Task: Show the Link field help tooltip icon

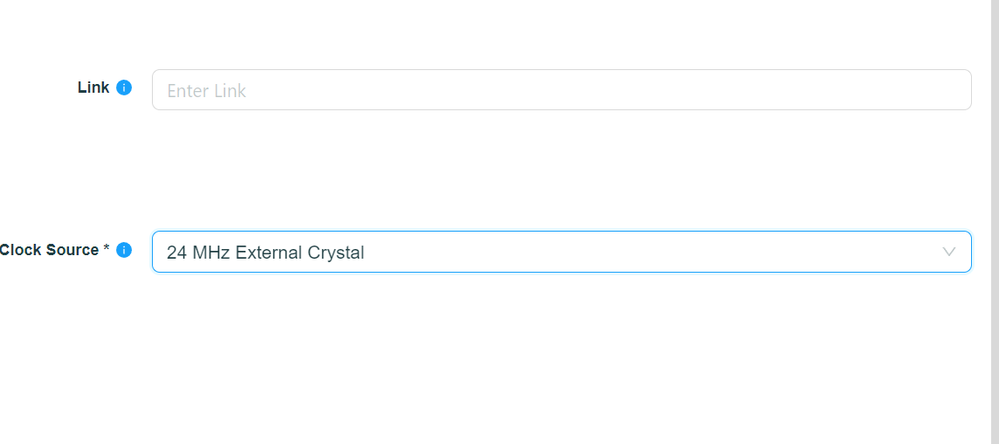Action: click(x=124, y=88)
